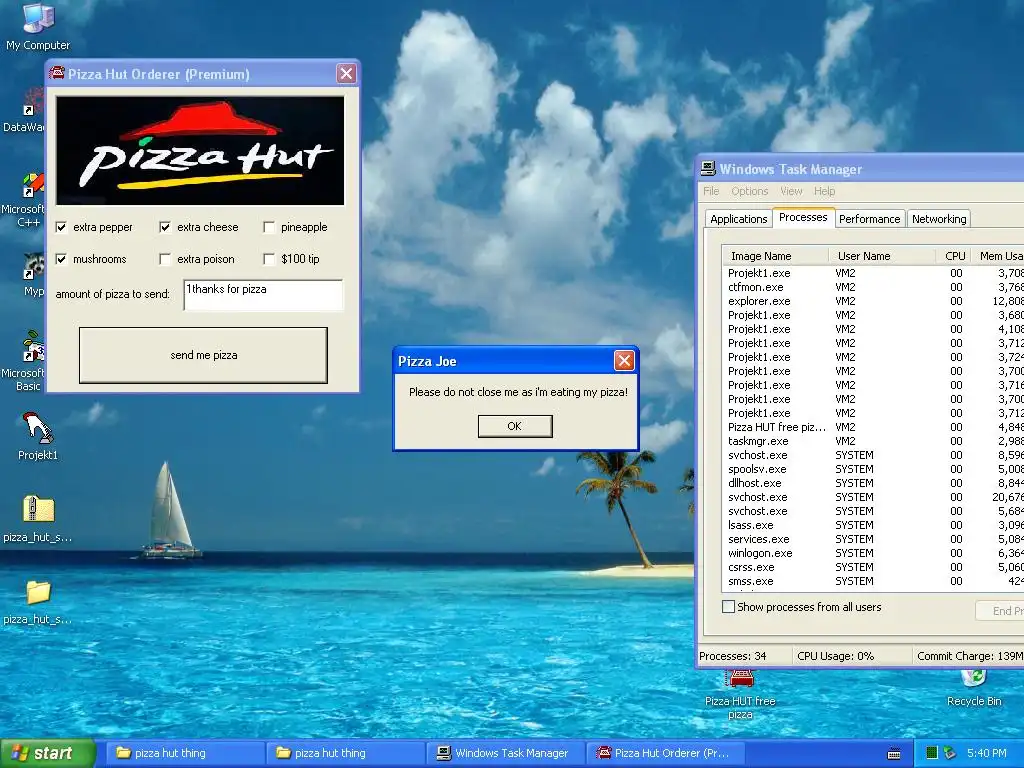Check the pineapple checkbox
The width and height of the screenshot is (1024, 768).
(x=268, y=227)
